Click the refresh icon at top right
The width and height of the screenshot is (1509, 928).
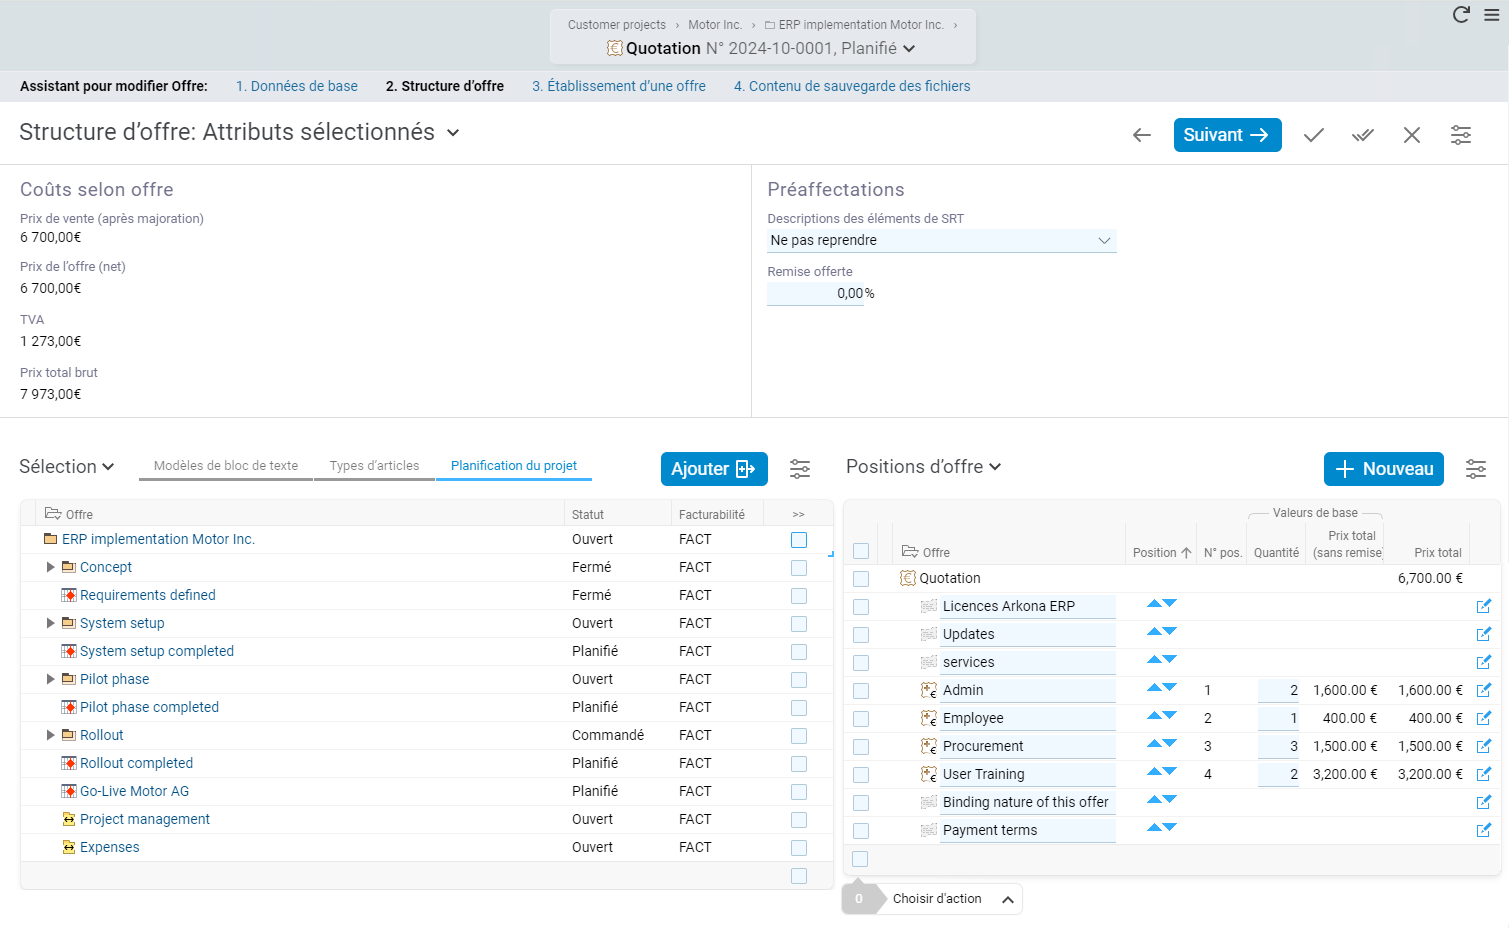pos(1461,15)
